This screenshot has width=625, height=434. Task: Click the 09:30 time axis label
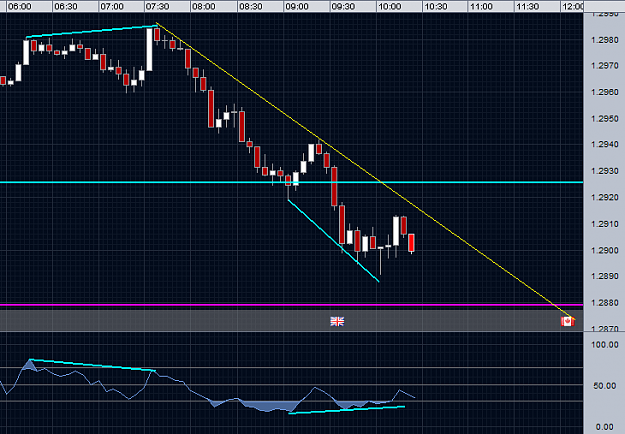point(343,7)
